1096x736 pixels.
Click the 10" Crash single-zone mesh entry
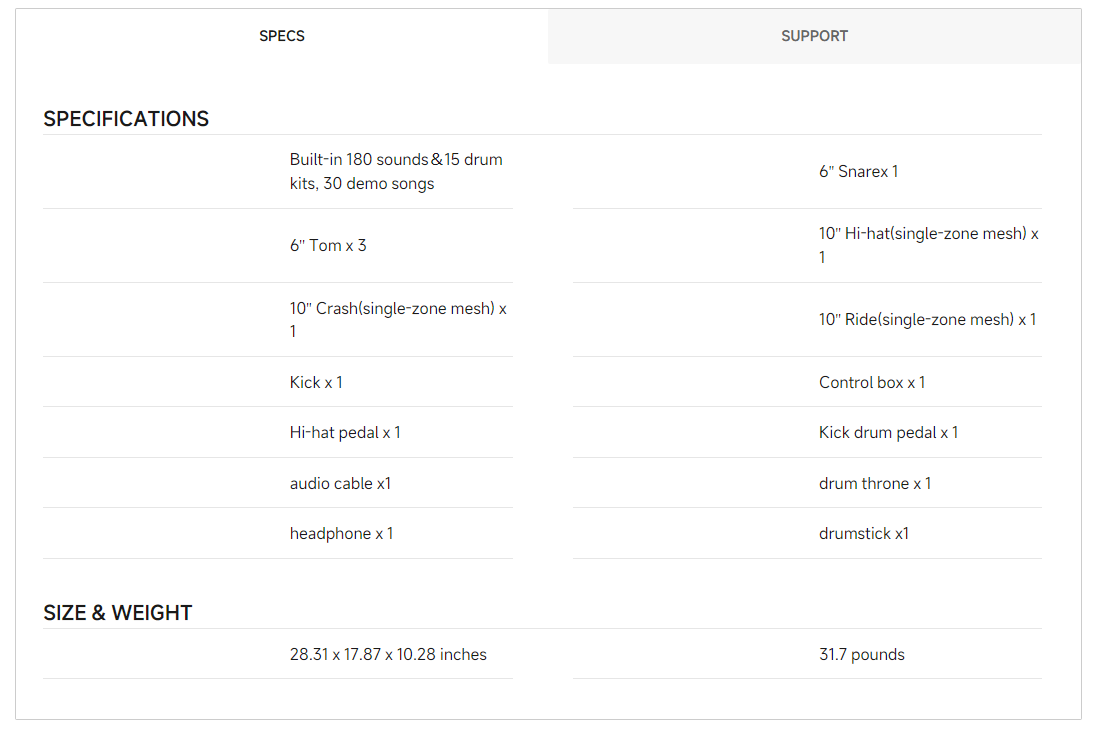pos(398,320)
